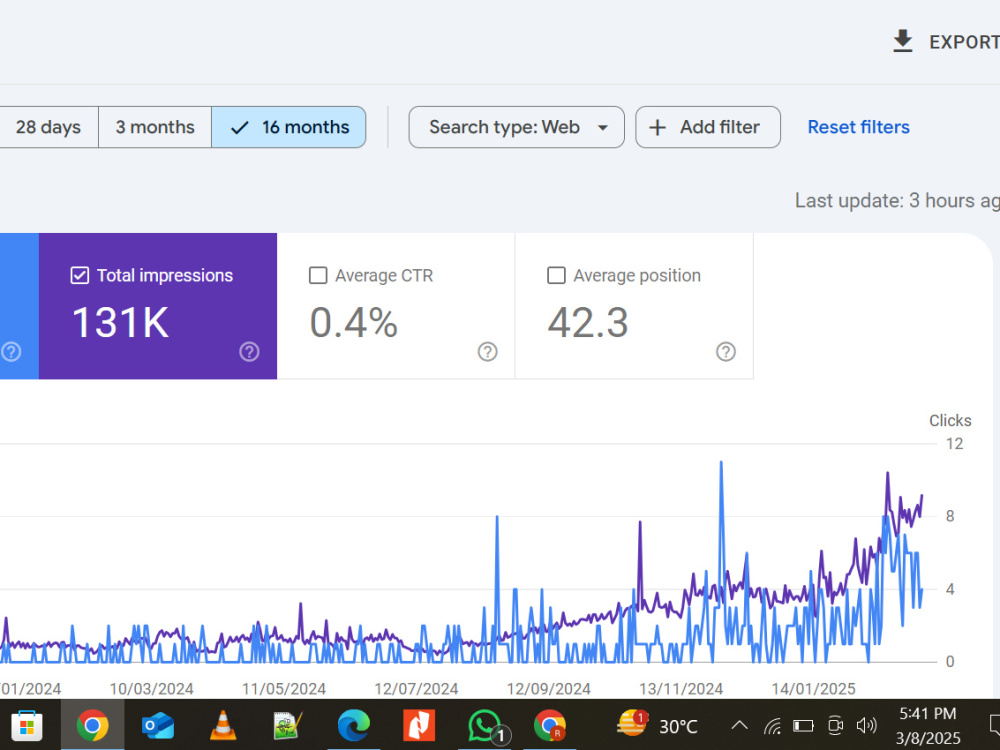Image resolution: width=1000 pixels, height=750 pixels.
Task: Open Google Chrome from the taskbar
Action: coord(92,725)
